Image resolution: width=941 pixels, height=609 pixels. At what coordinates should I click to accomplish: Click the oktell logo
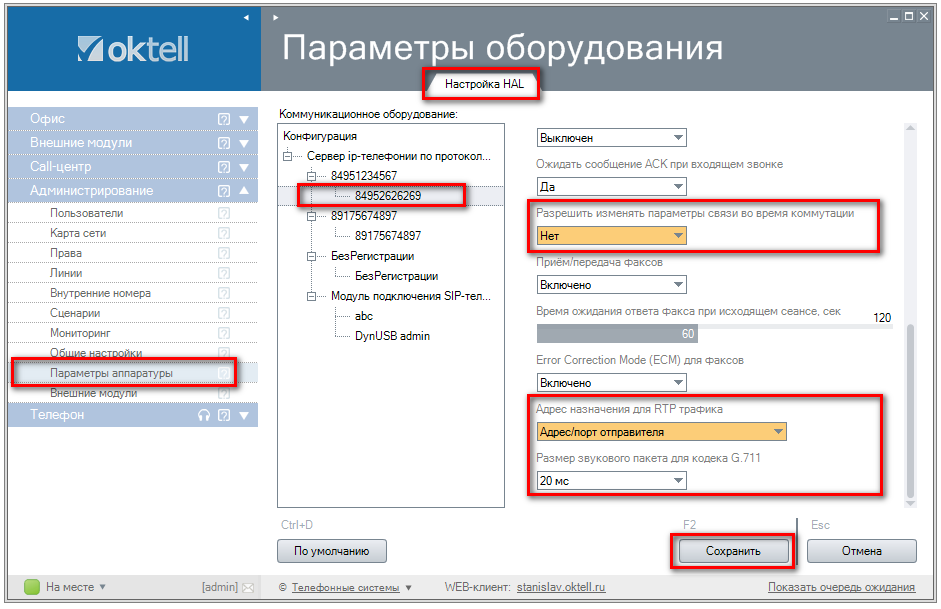coord(133,49)
